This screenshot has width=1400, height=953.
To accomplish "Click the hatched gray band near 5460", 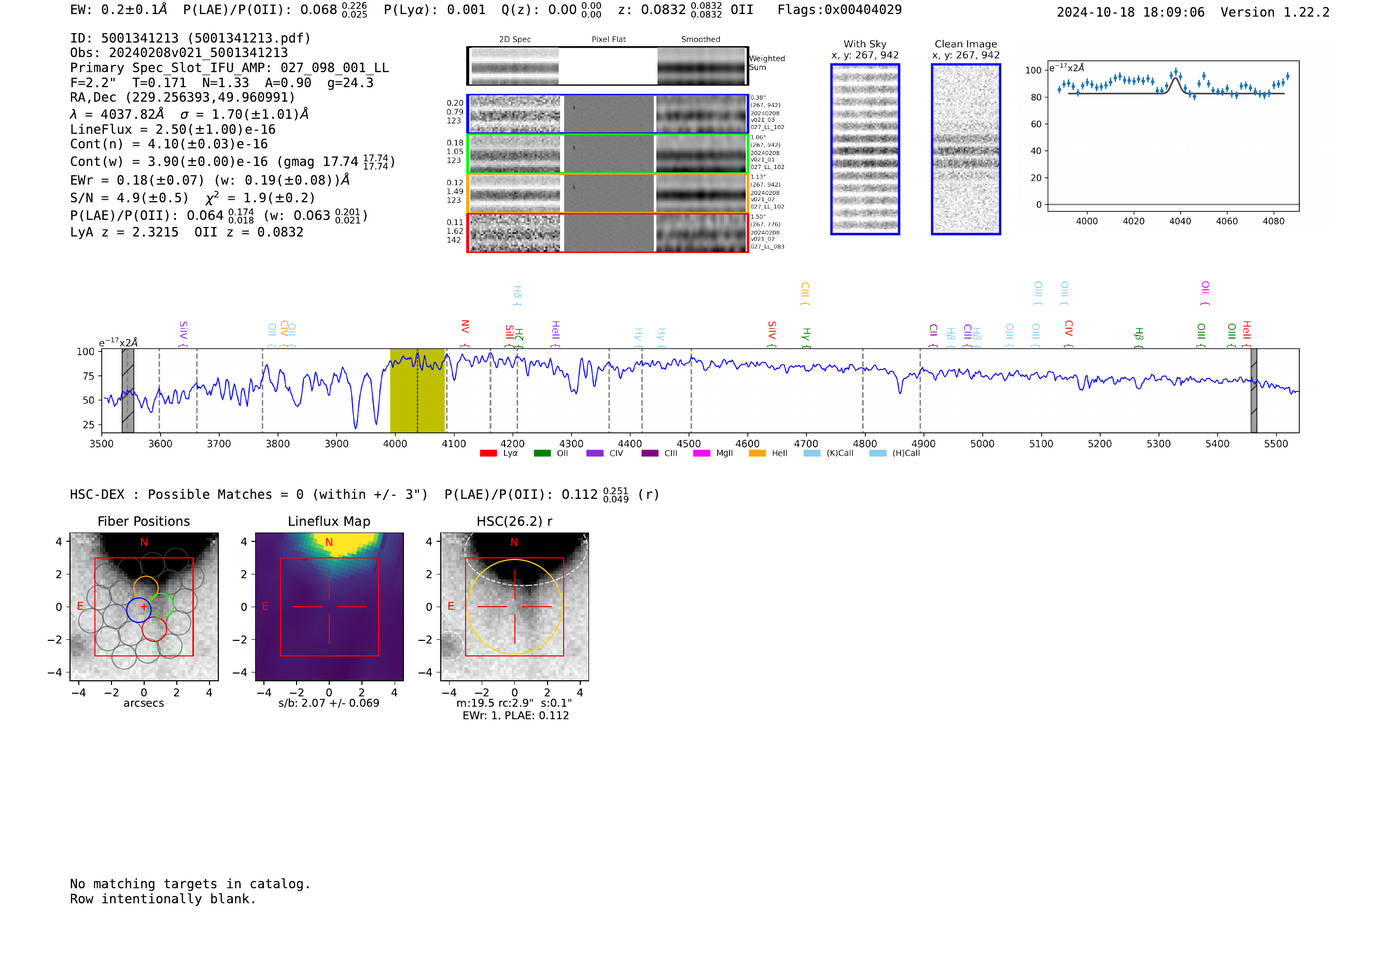I will (1253, 390).
